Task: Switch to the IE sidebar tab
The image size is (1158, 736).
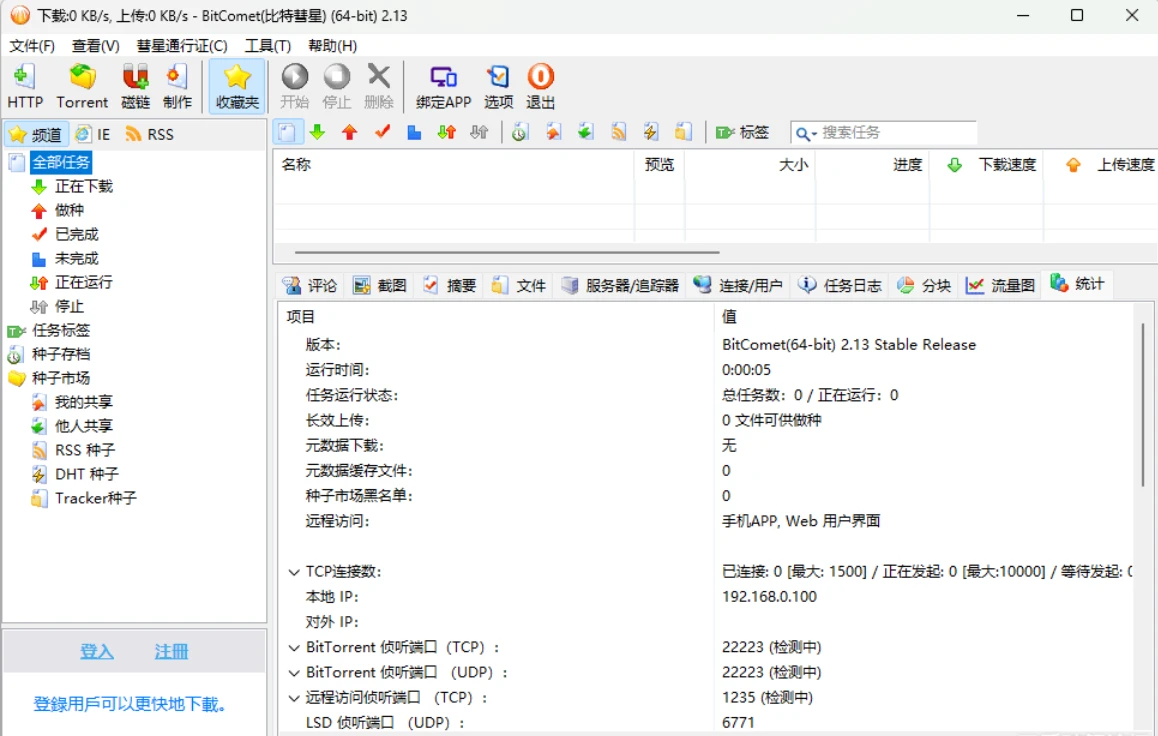Action: 94,134
